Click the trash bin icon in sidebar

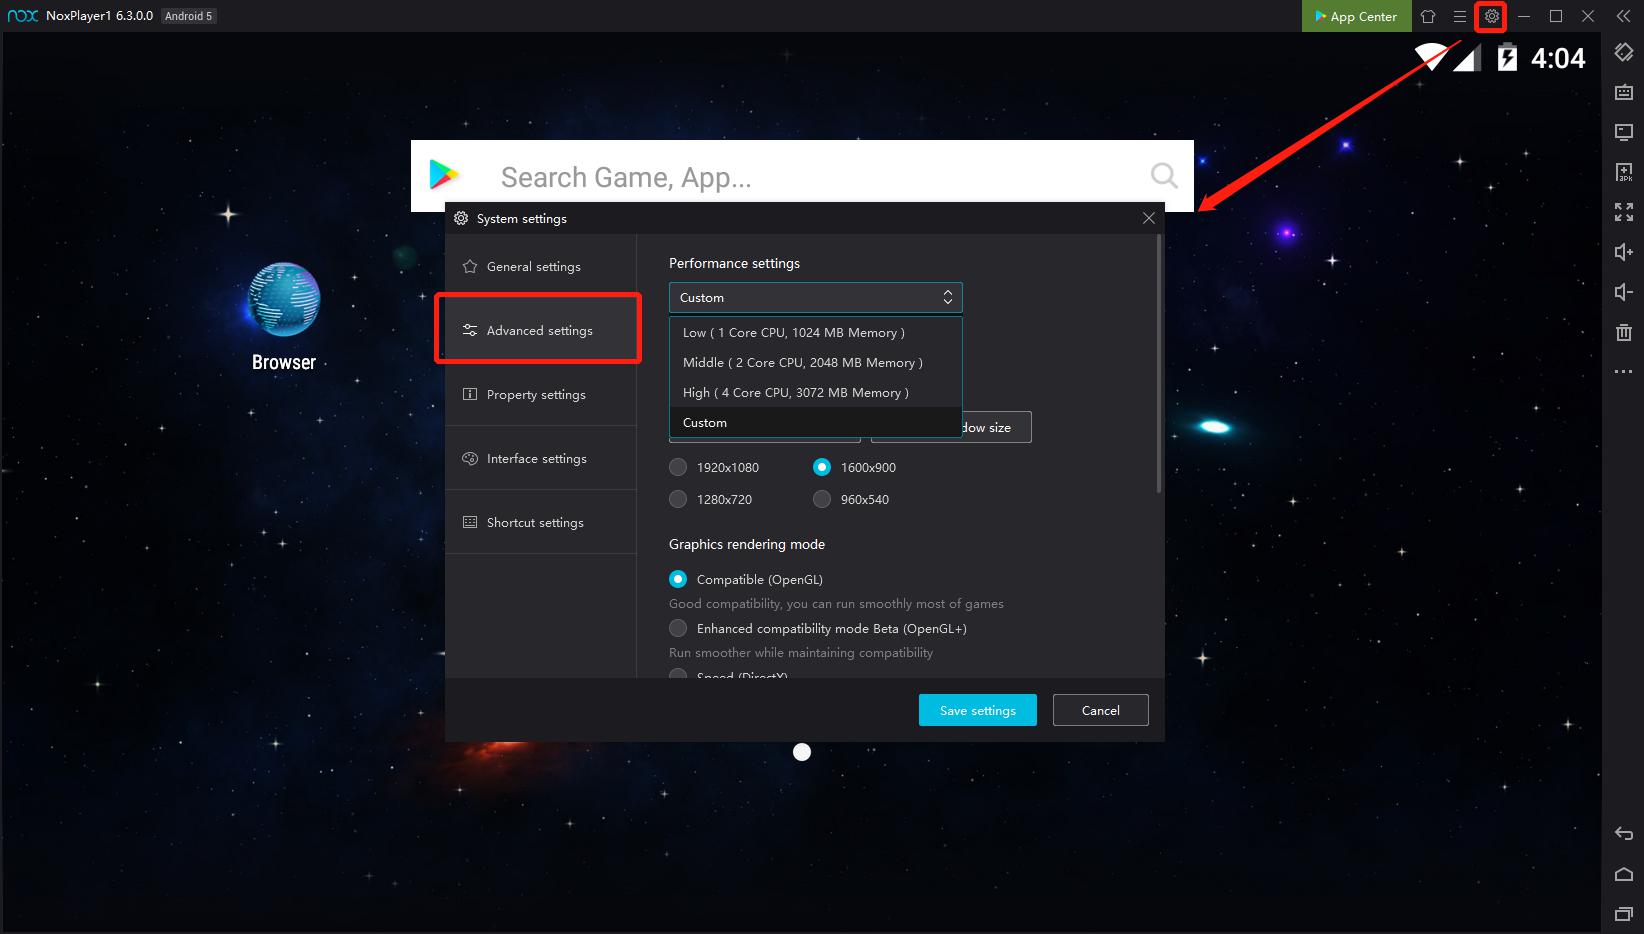[x=1623, y=332]
